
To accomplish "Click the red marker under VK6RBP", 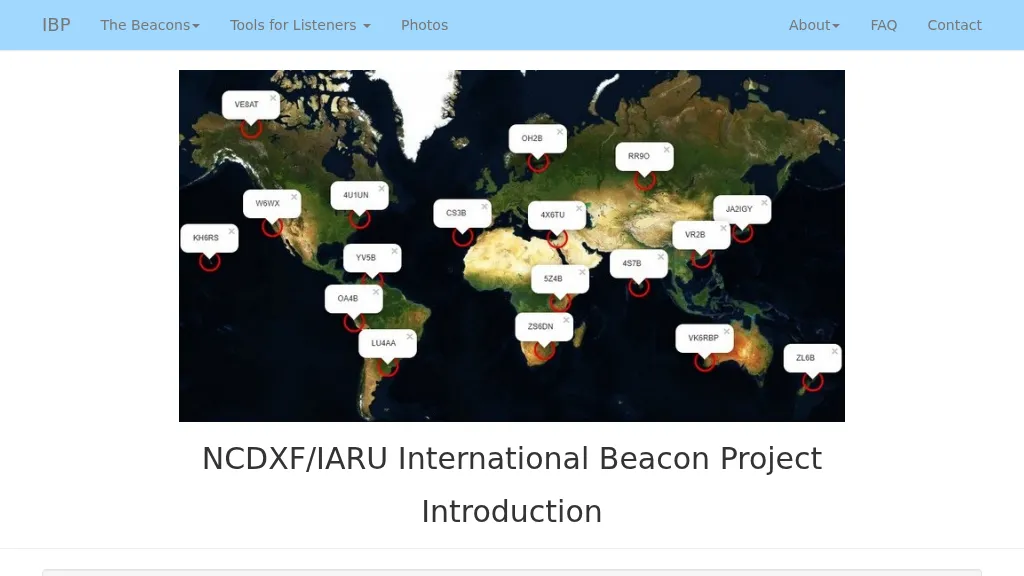I will [x=705, y=362].
